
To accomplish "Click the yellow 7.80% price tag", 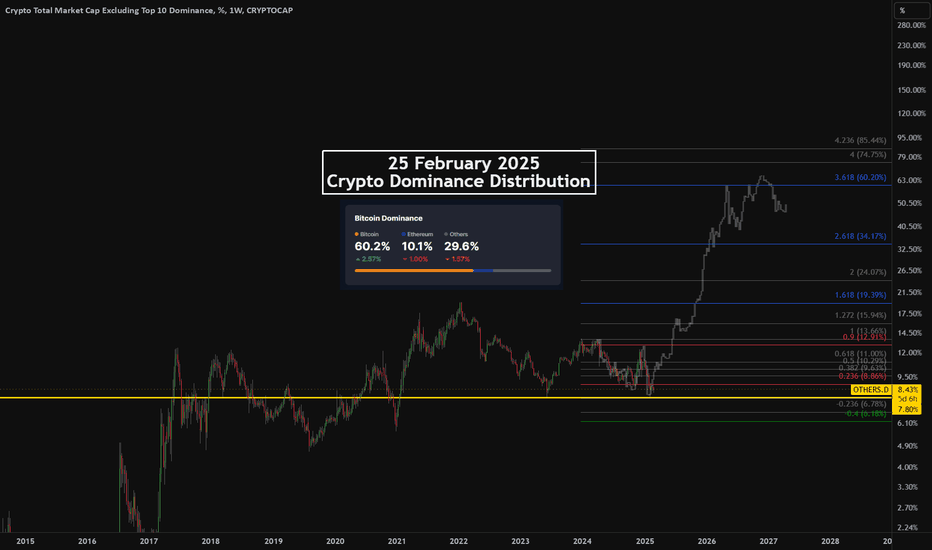I will (x=908, y=410).
